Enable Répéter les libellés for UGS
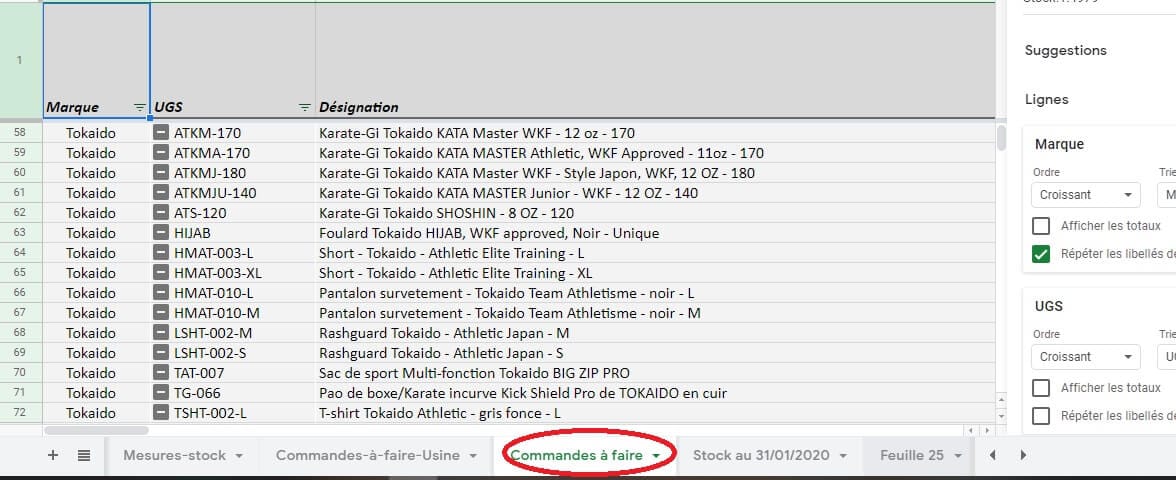The width and height of the screenshot is (1176, 480). (1041, 416)
